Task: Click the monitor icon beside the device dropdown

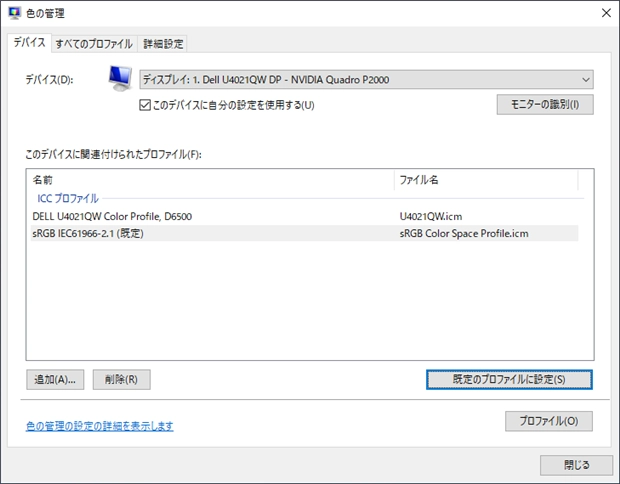Action: [120, 79]
